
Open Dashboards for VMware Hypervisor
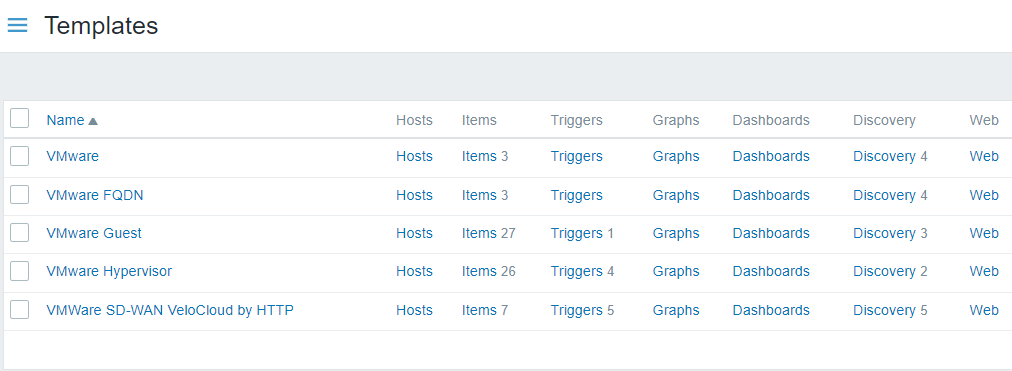tap(771, 271)
